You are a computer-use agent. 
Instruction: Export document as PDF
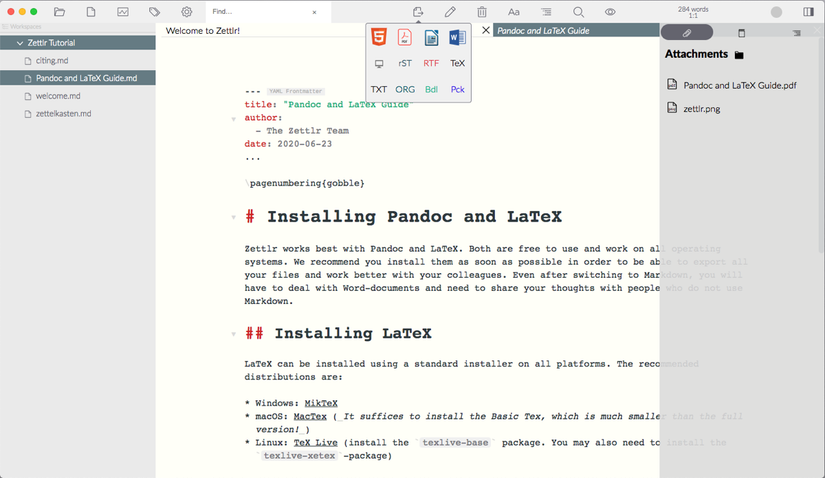(405, 37)
